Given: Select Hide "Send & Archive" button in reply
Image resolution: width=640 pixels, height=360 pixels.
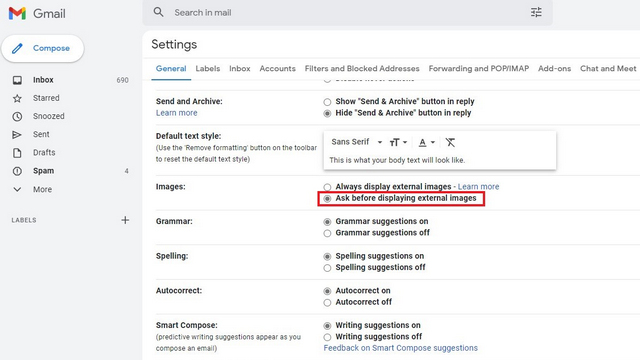Looking at the screenshot, I should pos(327,113).
